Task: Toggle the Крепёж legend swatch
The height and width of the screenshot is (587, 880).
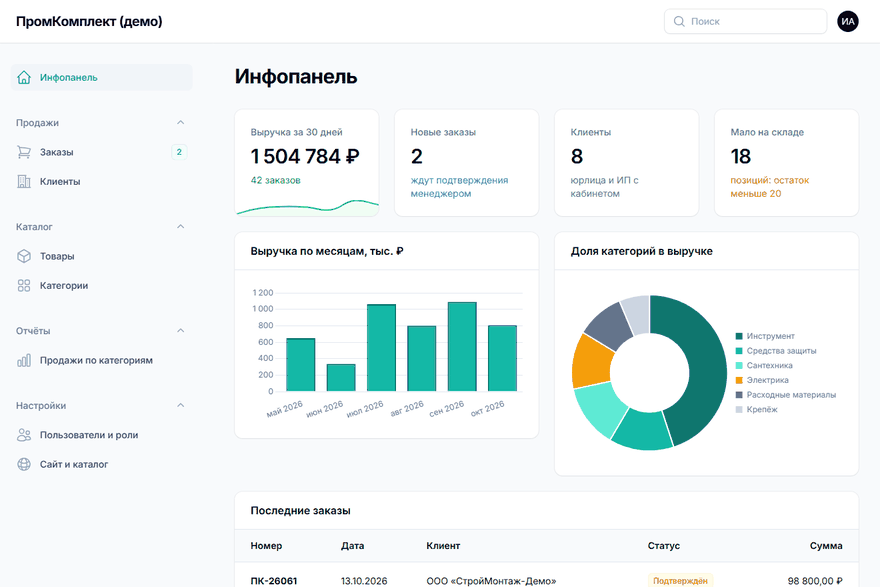Action: [739, 409]
